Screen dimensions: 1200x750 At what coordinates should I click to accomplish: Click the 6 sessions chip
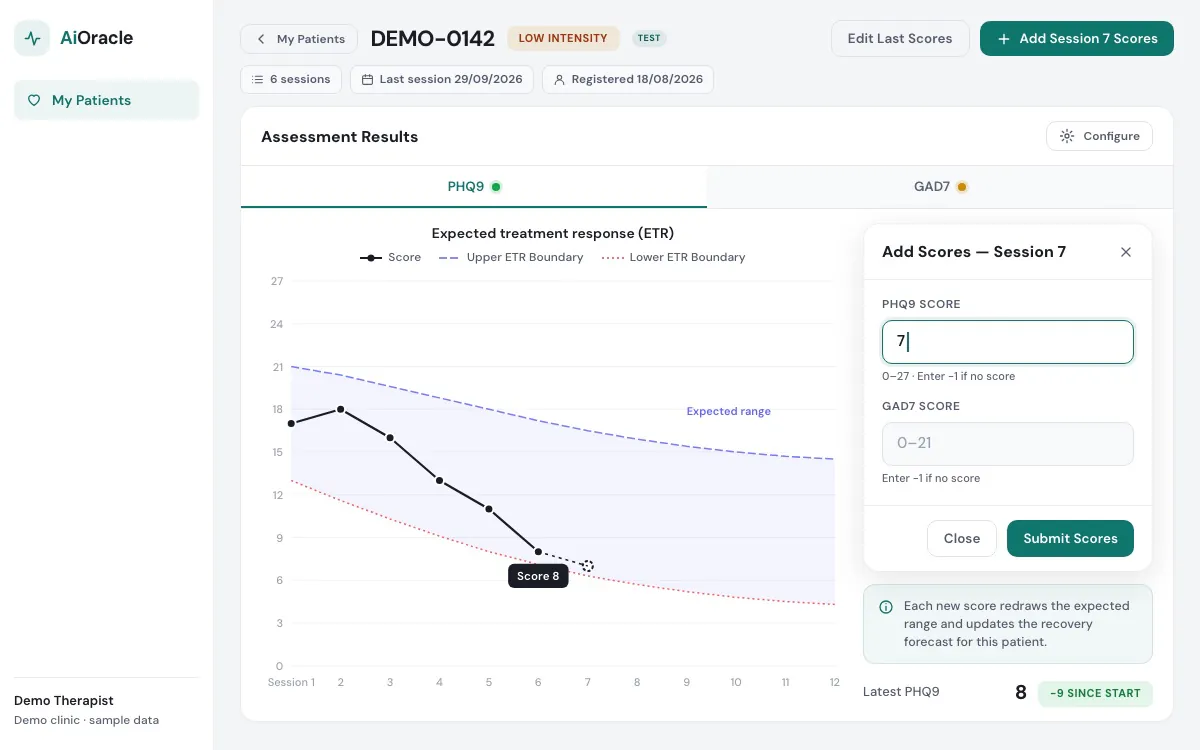[291, 79]
